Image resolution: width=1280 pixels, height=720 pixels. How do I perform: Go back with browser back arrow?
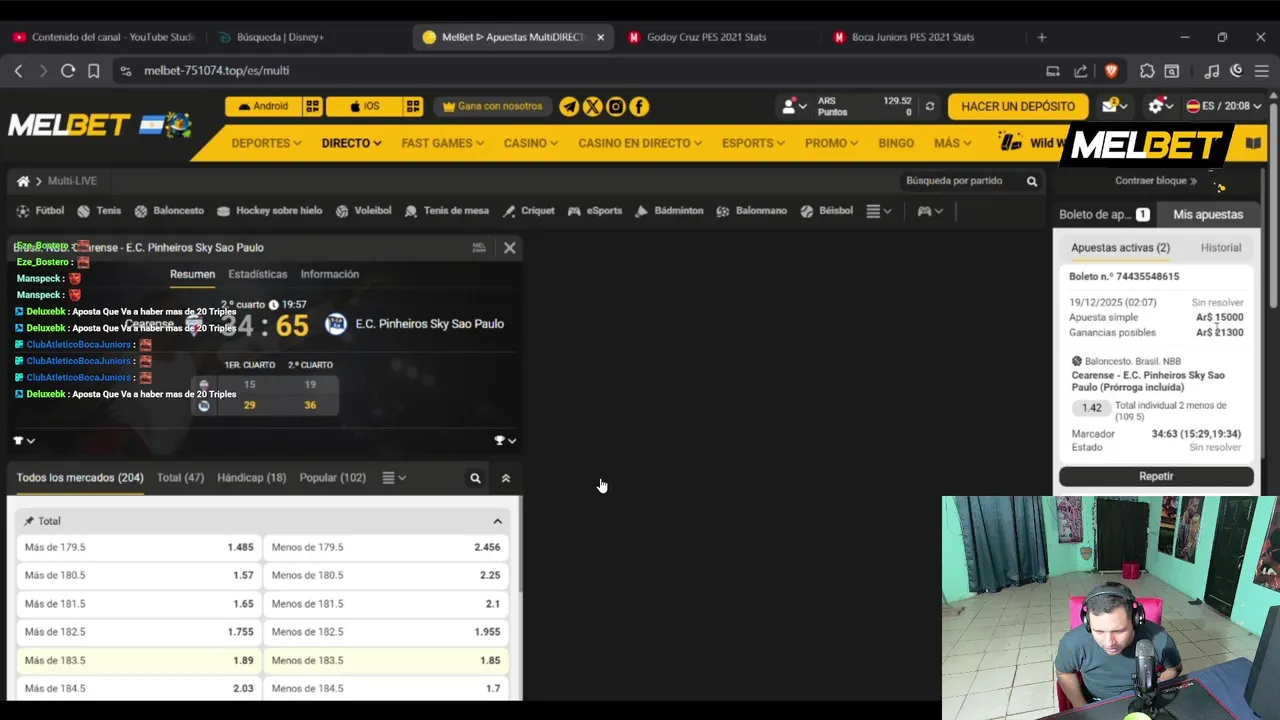tap(18, 71)
